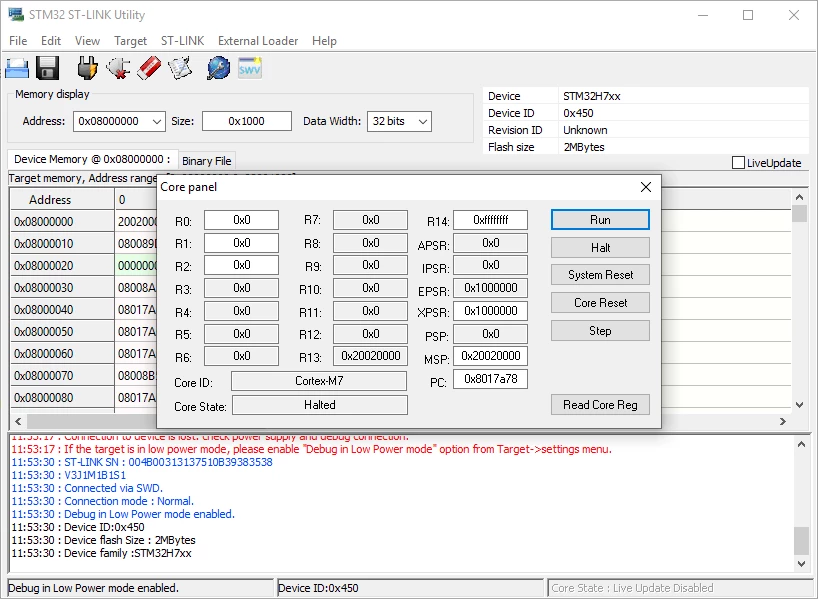The image size is (818, 599).
Task: Click the Core Reset button
Action: coord(600,303)
